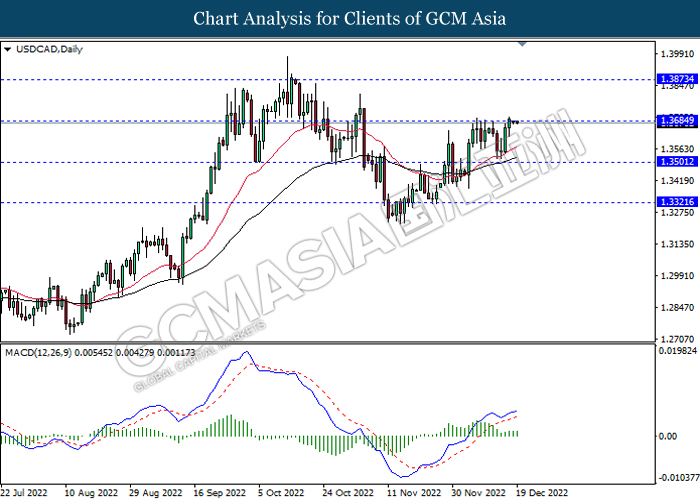Click the MACD value 0.005452
This screenshot has width=700, height=500.
(93, 353)
